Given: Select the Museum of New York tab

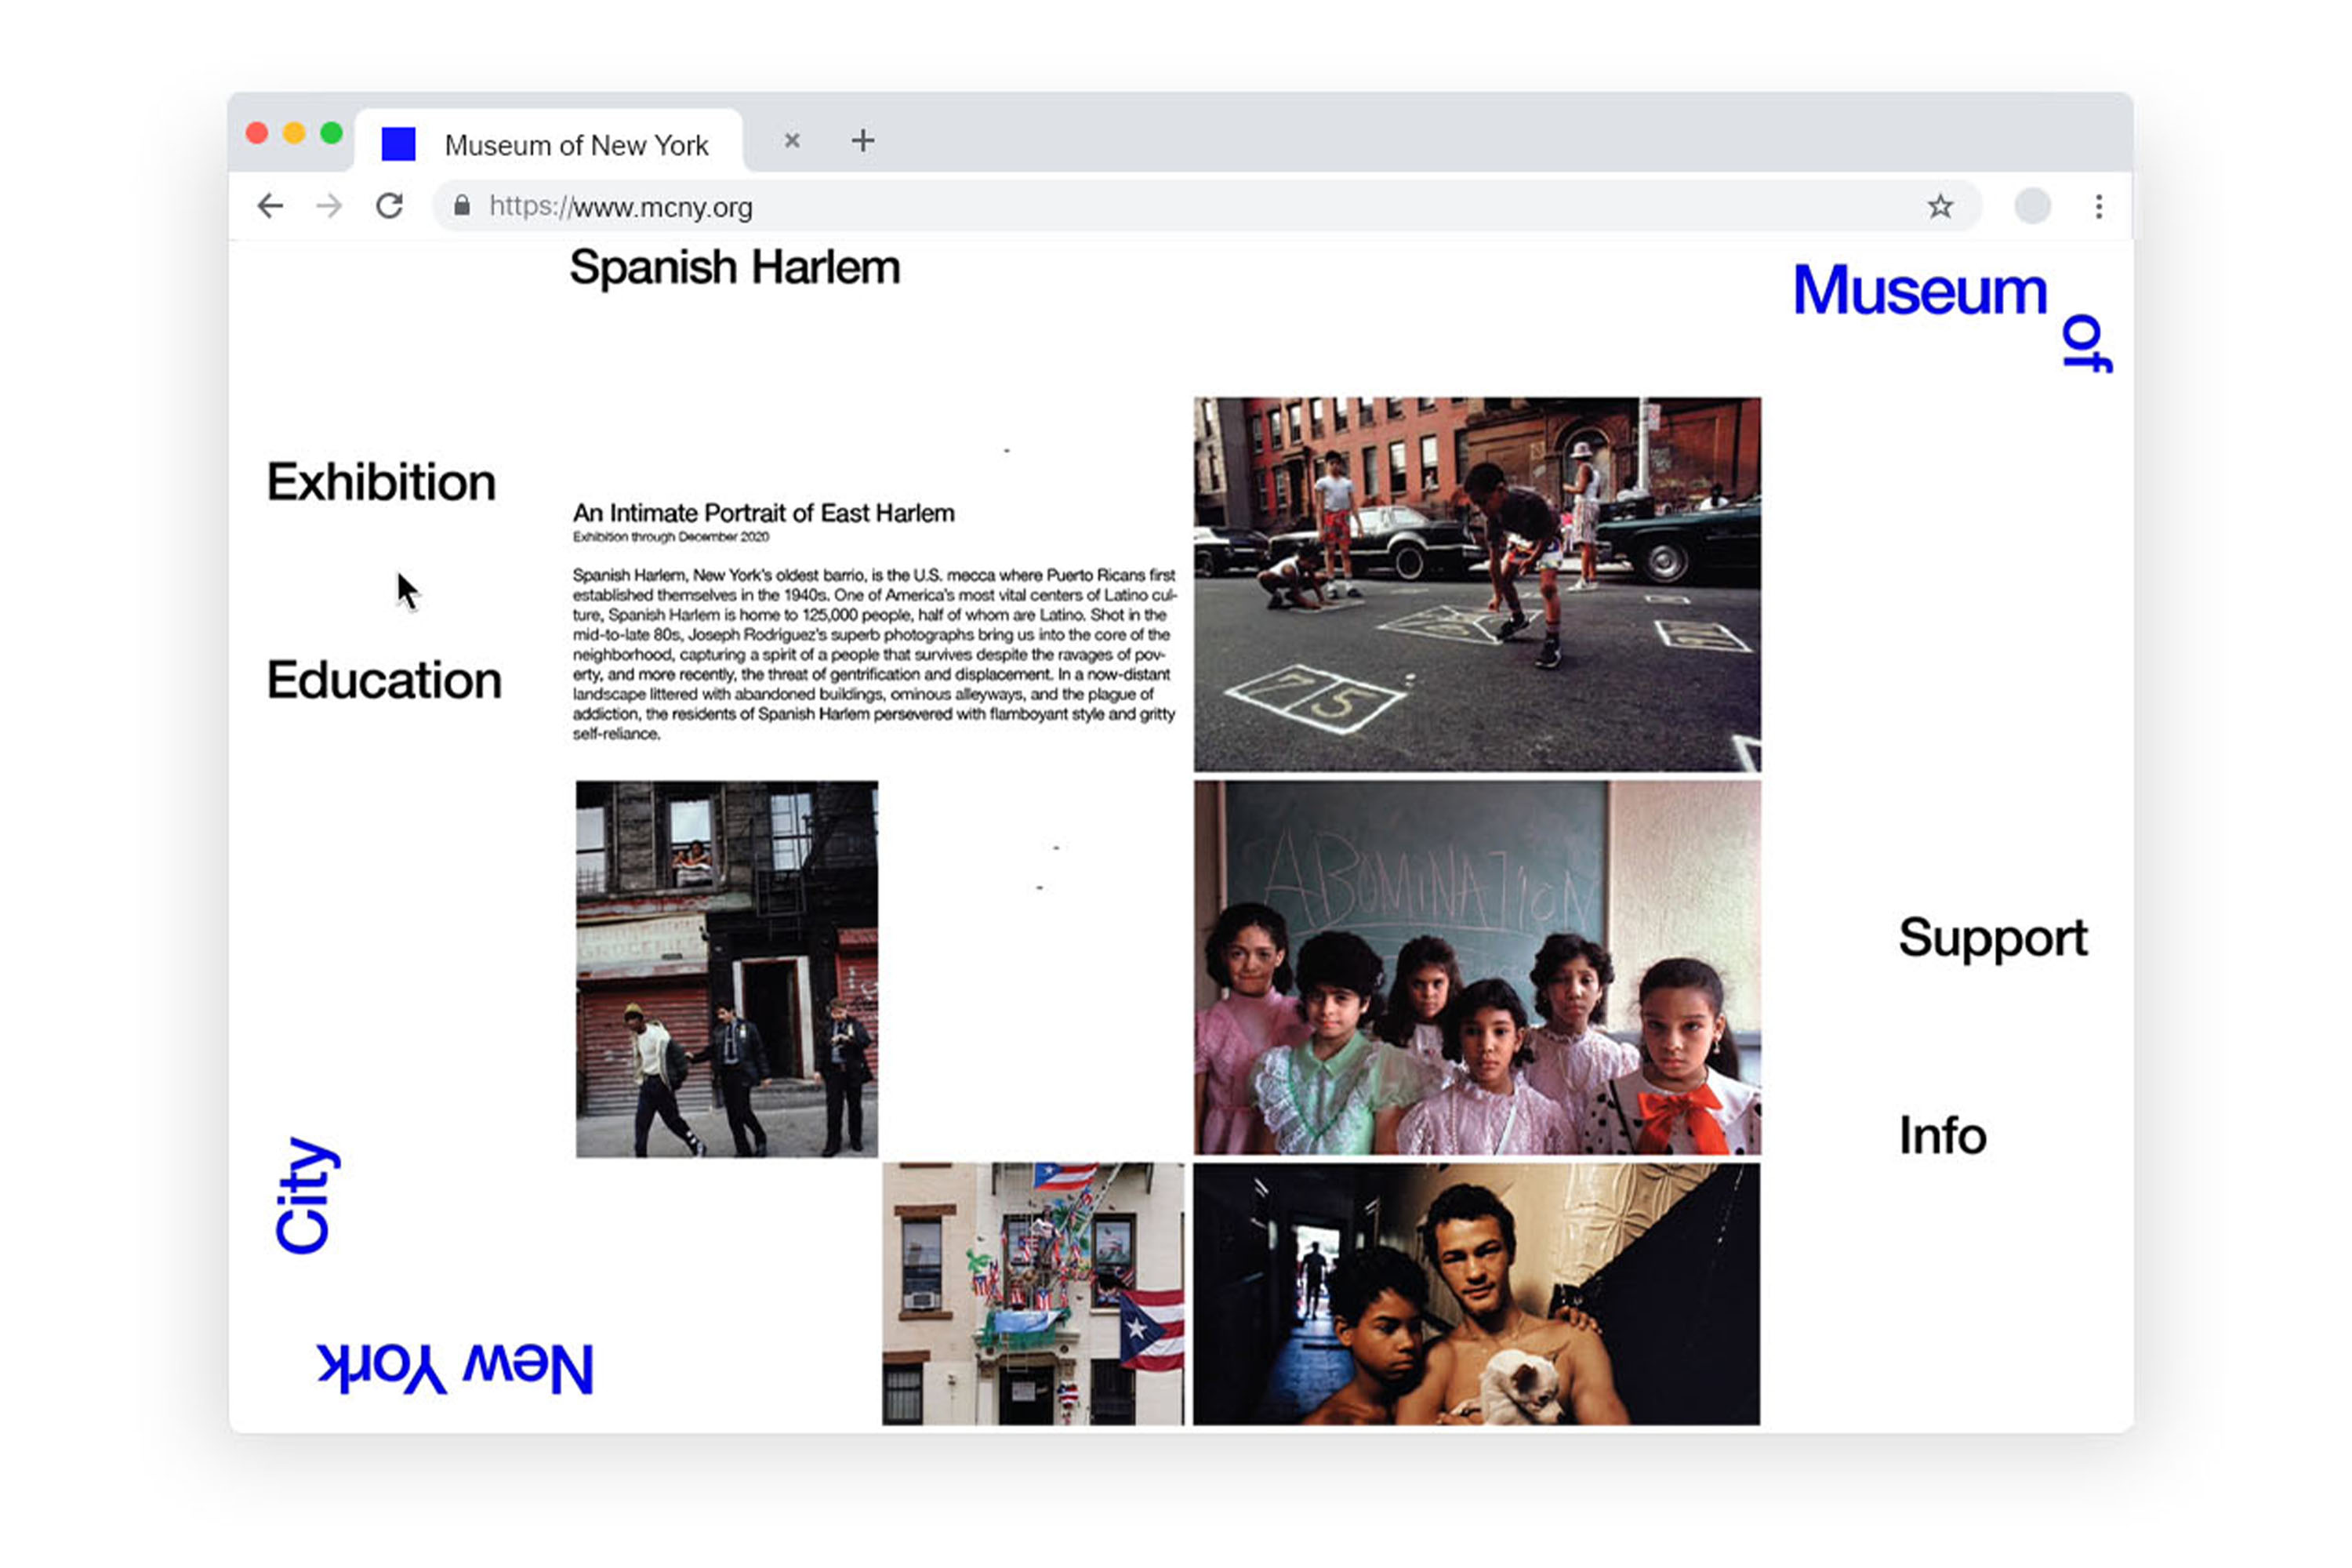Looking at the screenshot, I should click(x=575, y=145).
